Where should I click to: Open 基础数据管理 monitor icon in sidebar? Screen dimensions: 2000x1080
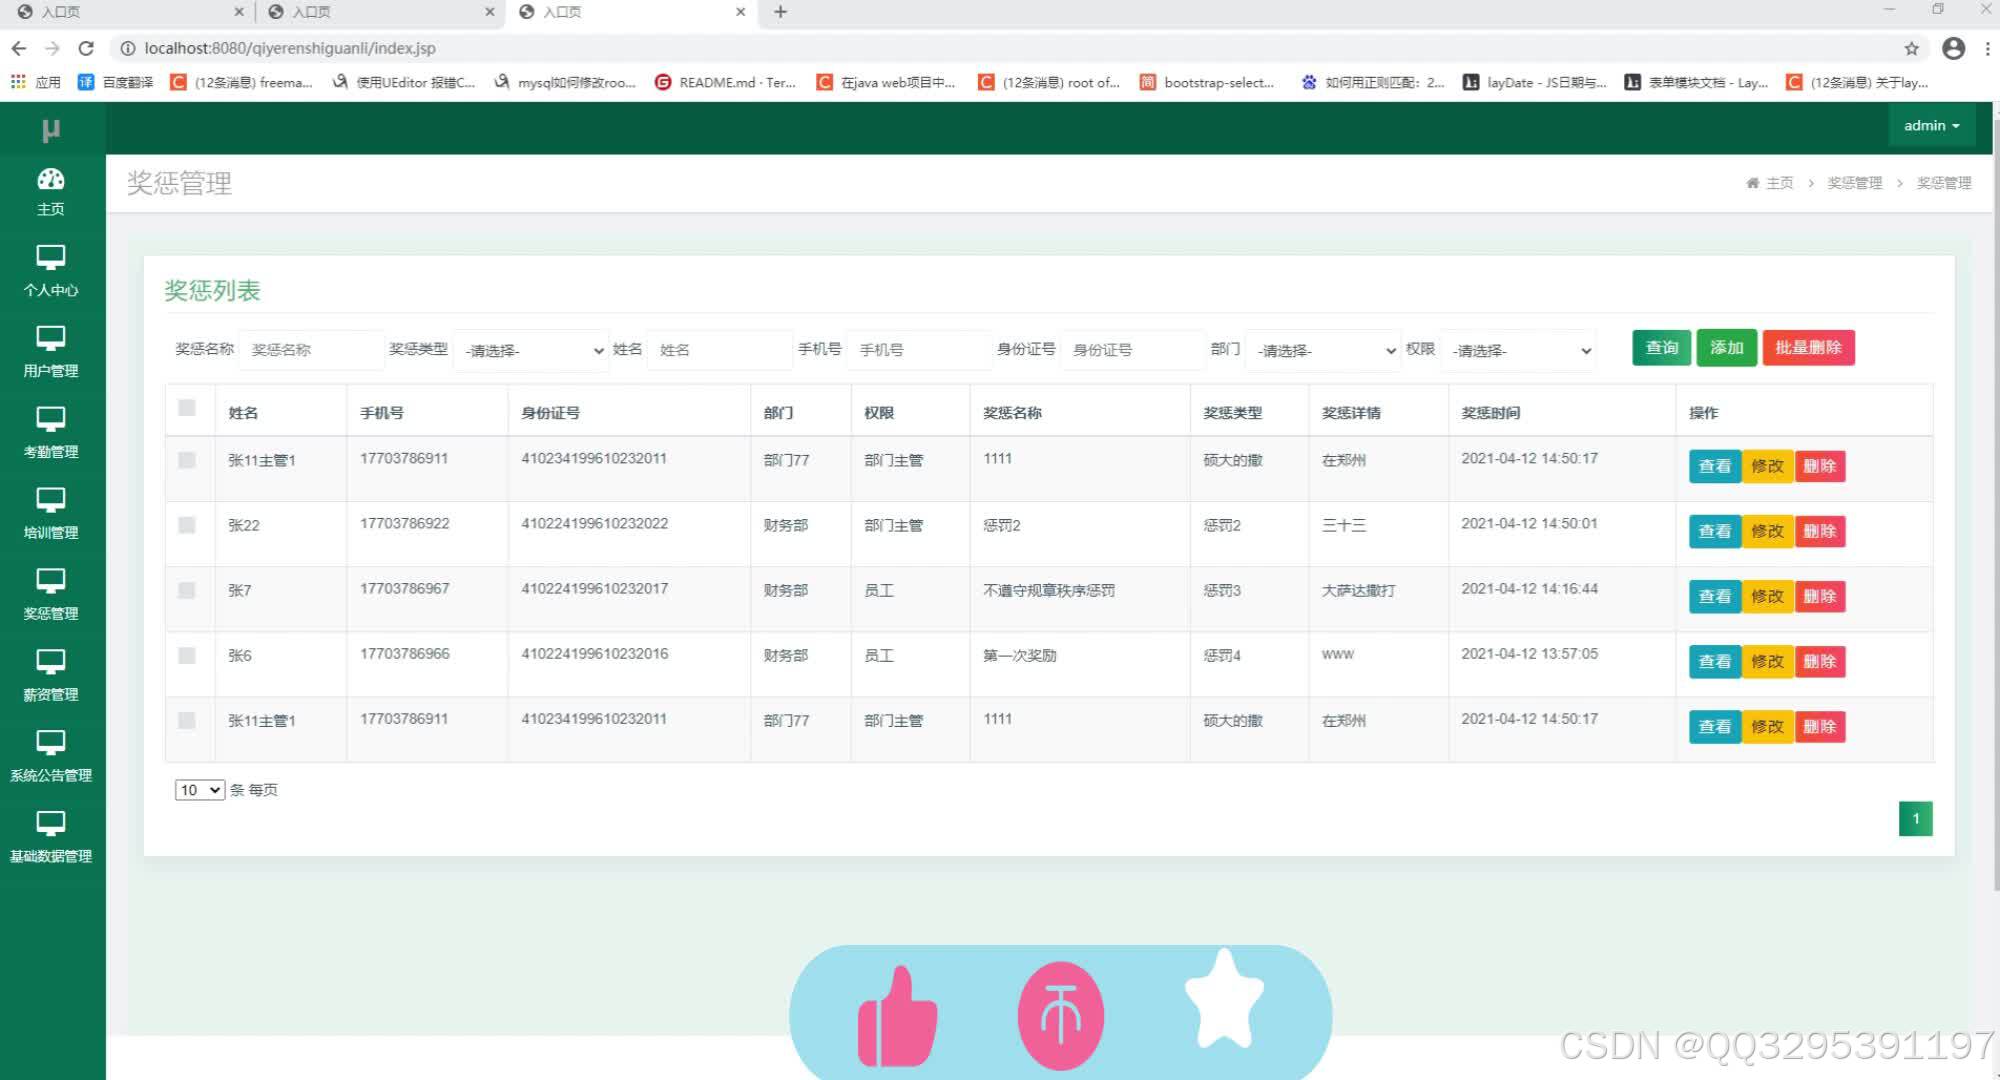51,825
